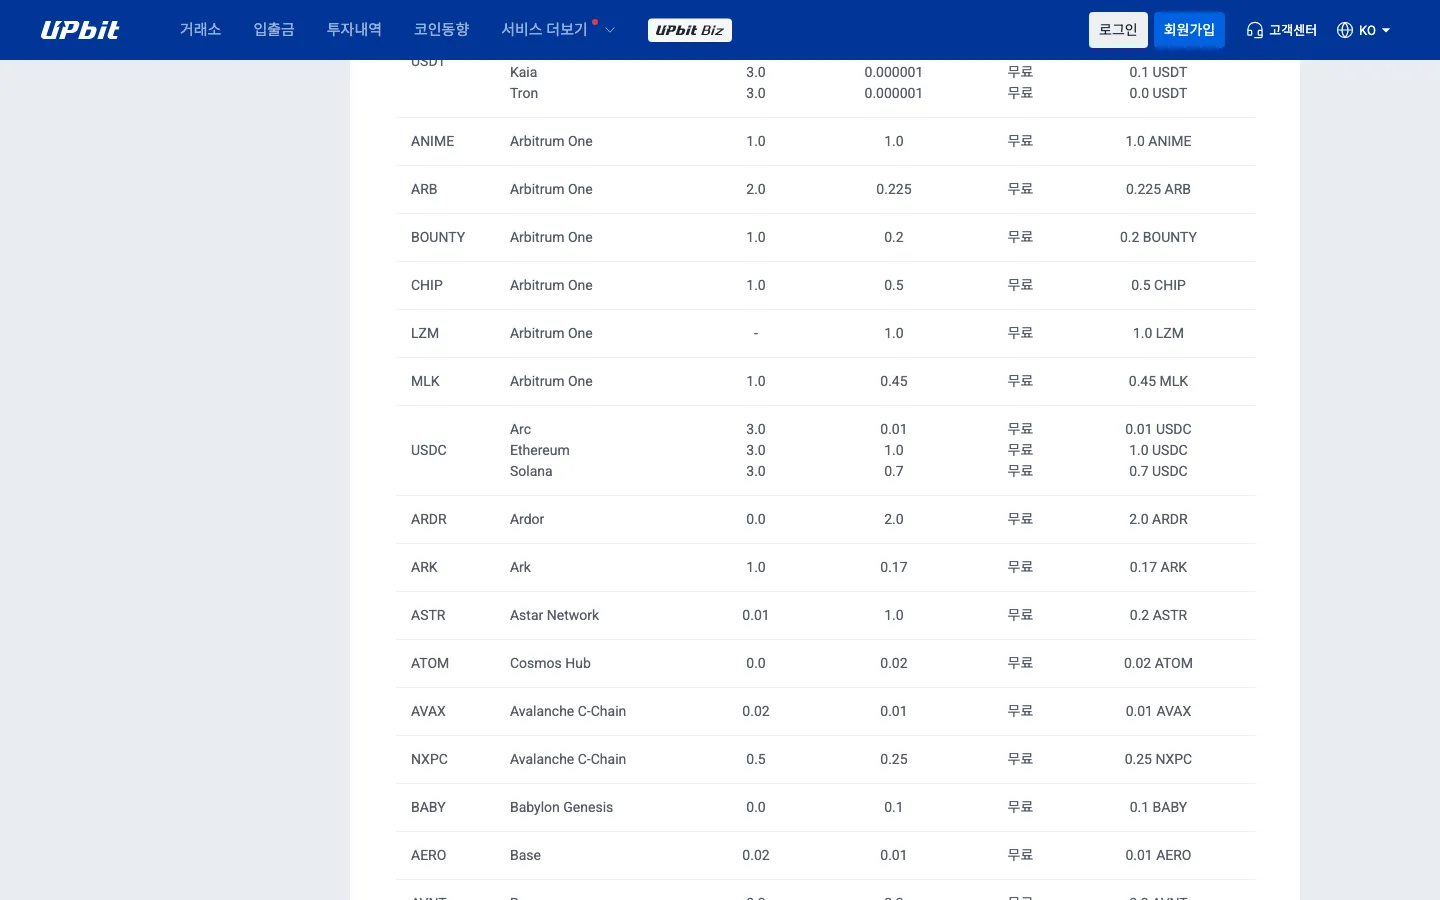Click the 0.1 BABY fee value

coord(1158,807)
